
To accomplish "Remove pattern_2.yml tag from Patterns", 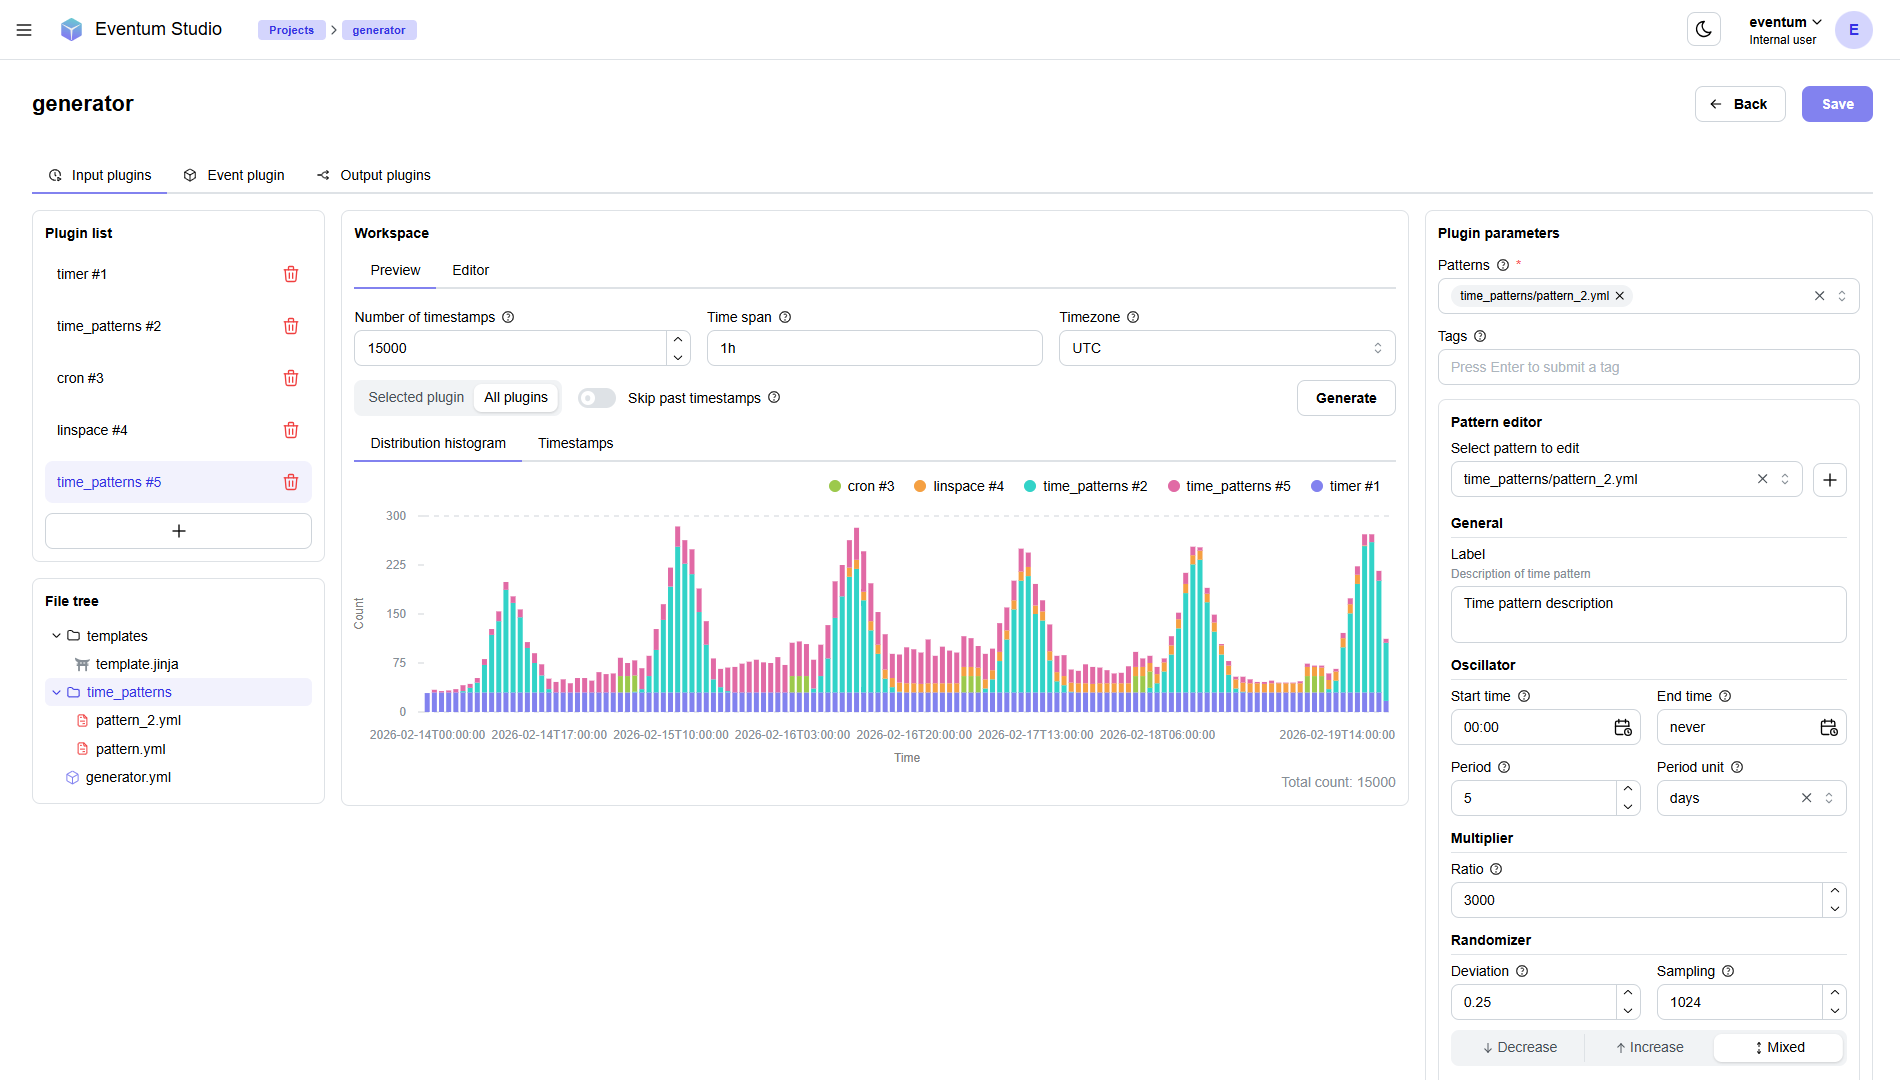I will tap(1620, 296).
